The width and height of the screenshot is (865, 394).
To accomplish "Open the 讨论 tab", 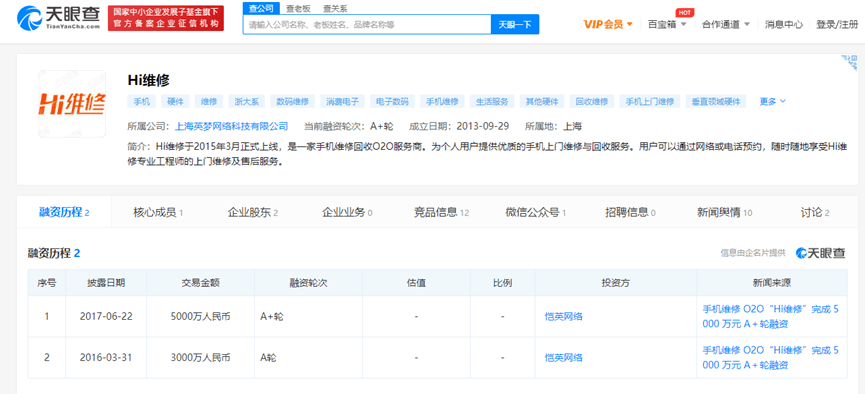I will click(x=815, y=212).
